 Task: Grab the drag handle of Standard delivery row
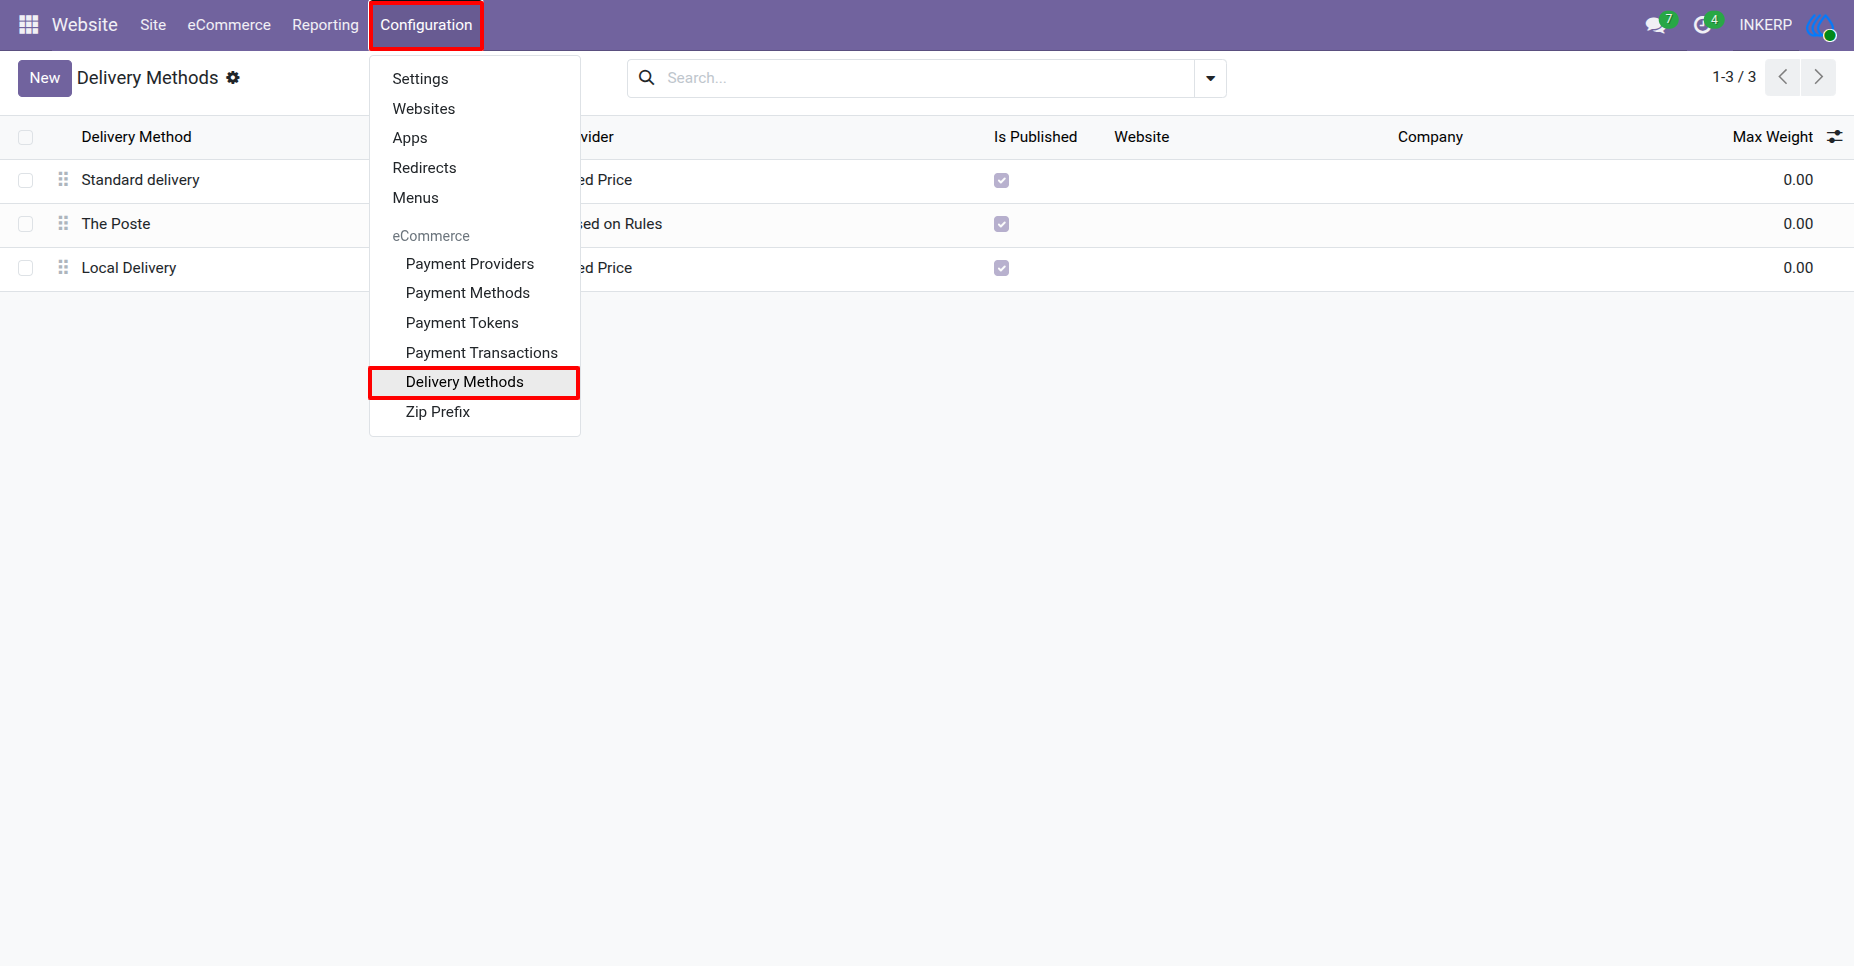63,180
